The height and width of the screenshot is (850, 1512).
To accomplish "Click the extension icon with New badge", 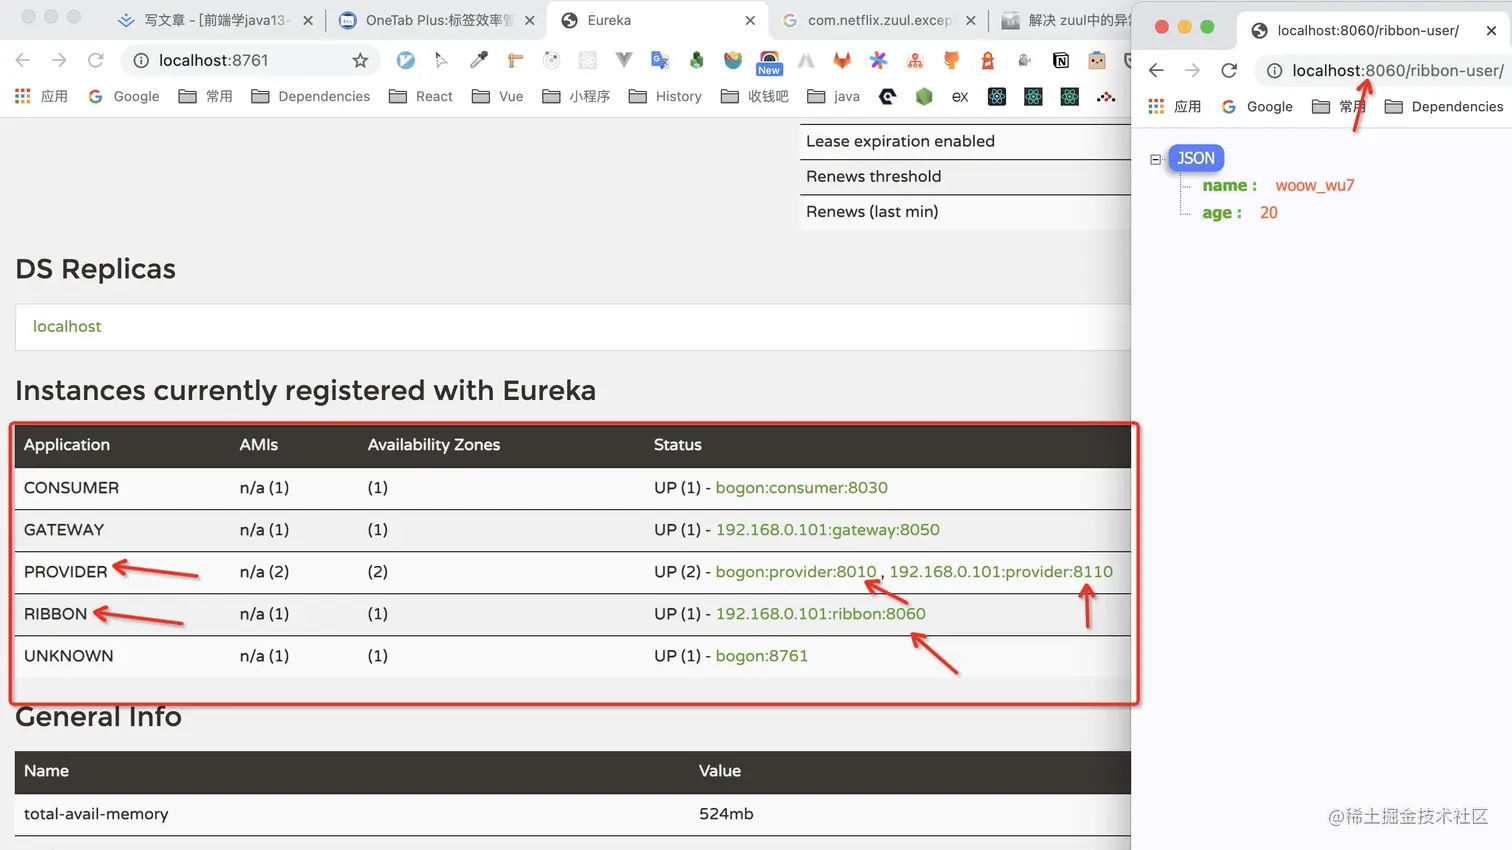I will (769, 62).
